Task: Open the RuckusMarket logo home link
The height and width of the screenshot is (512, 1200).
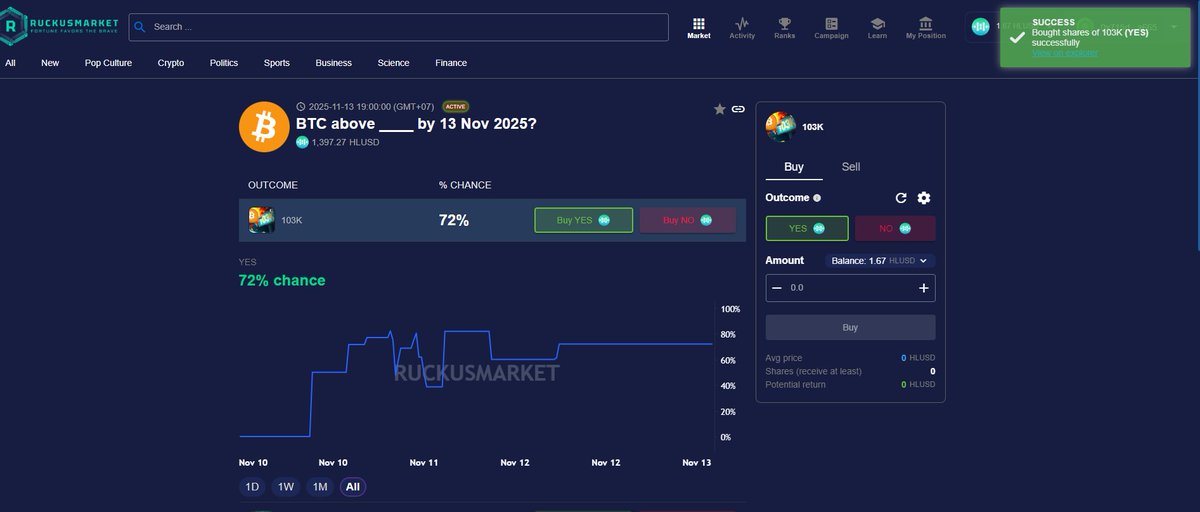Action: tap(60, 26)
